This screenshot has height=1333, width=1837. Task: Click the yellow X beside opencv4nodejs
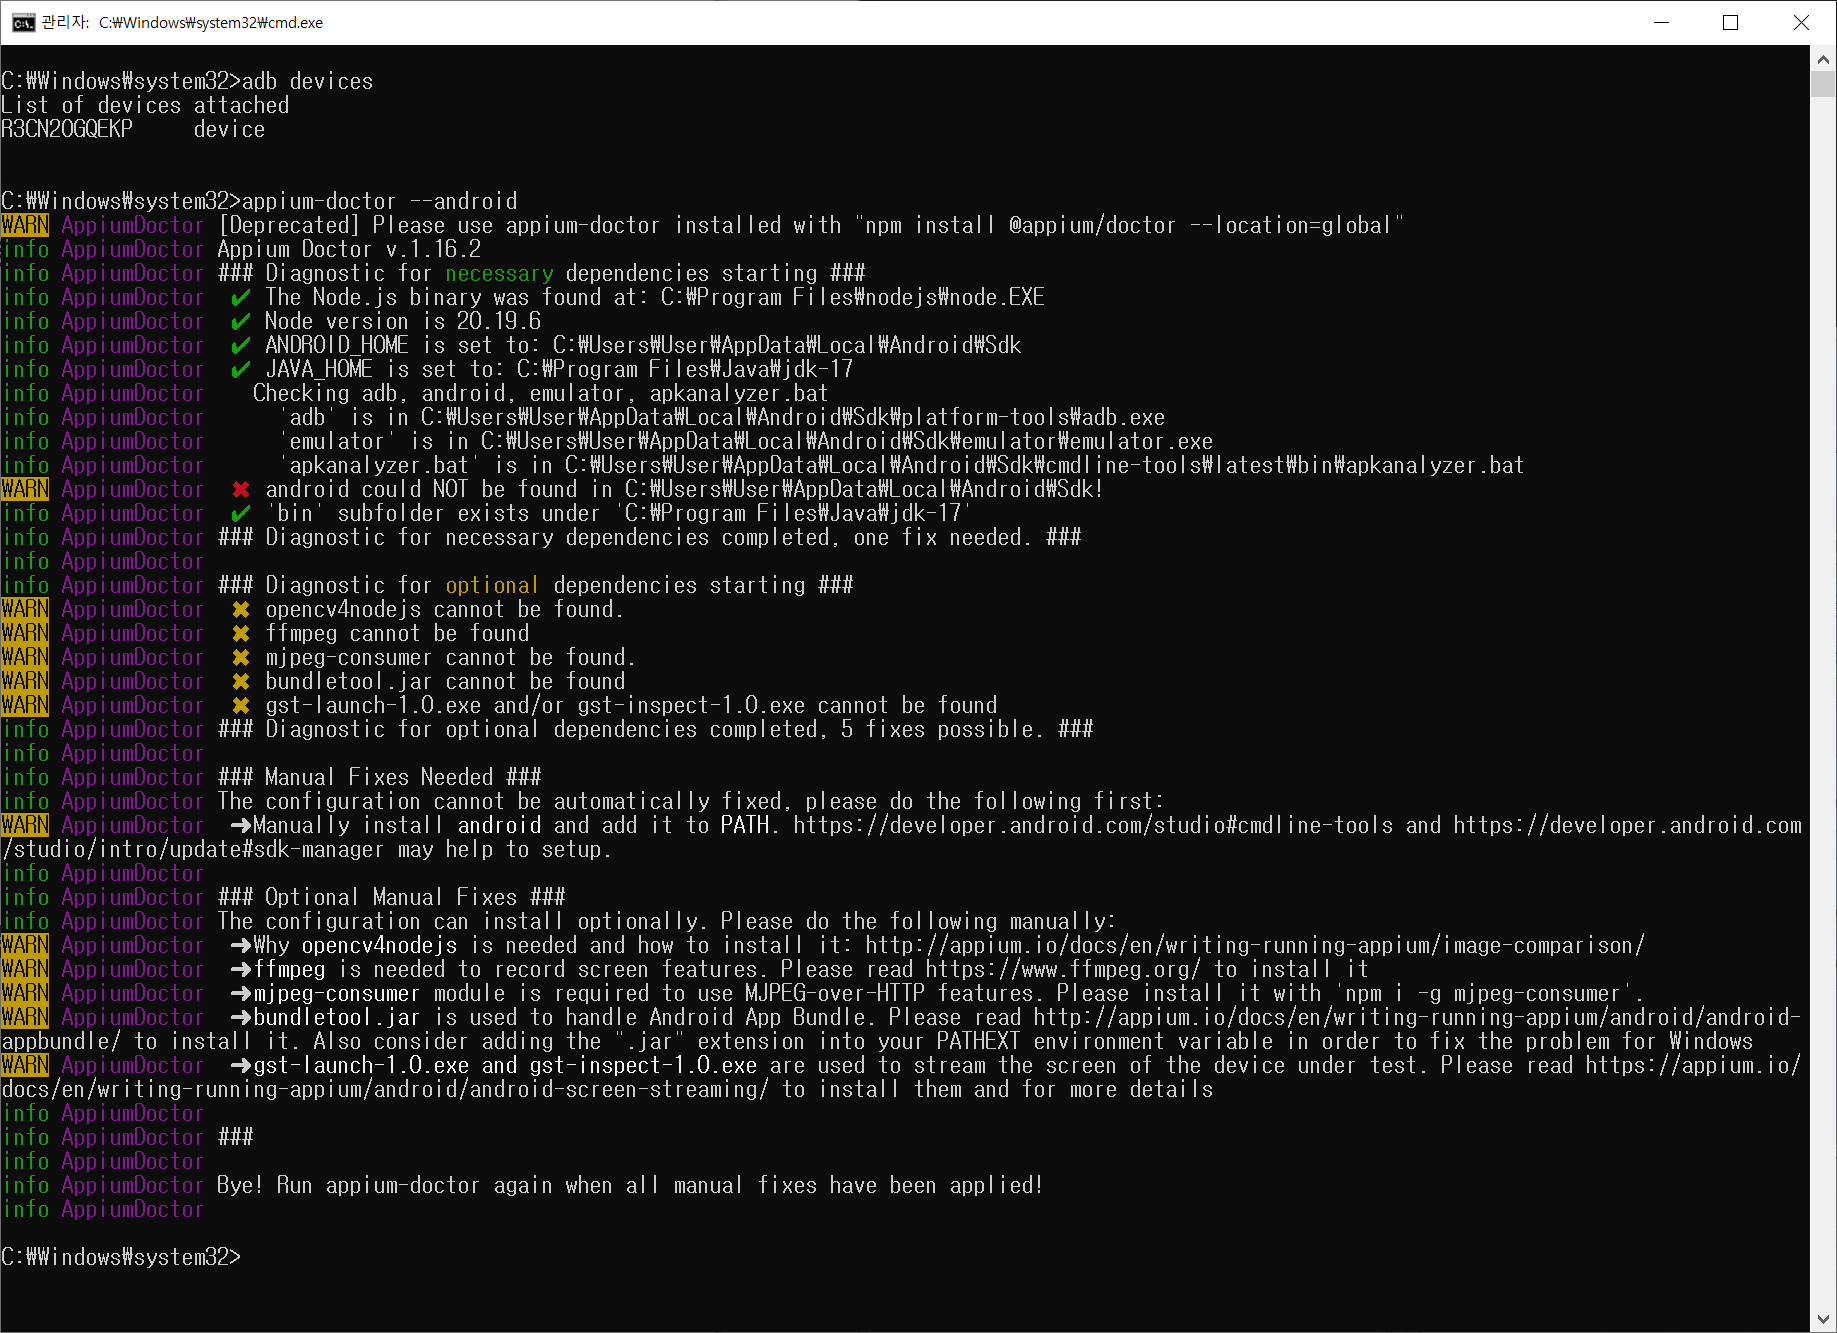(241, 609)
